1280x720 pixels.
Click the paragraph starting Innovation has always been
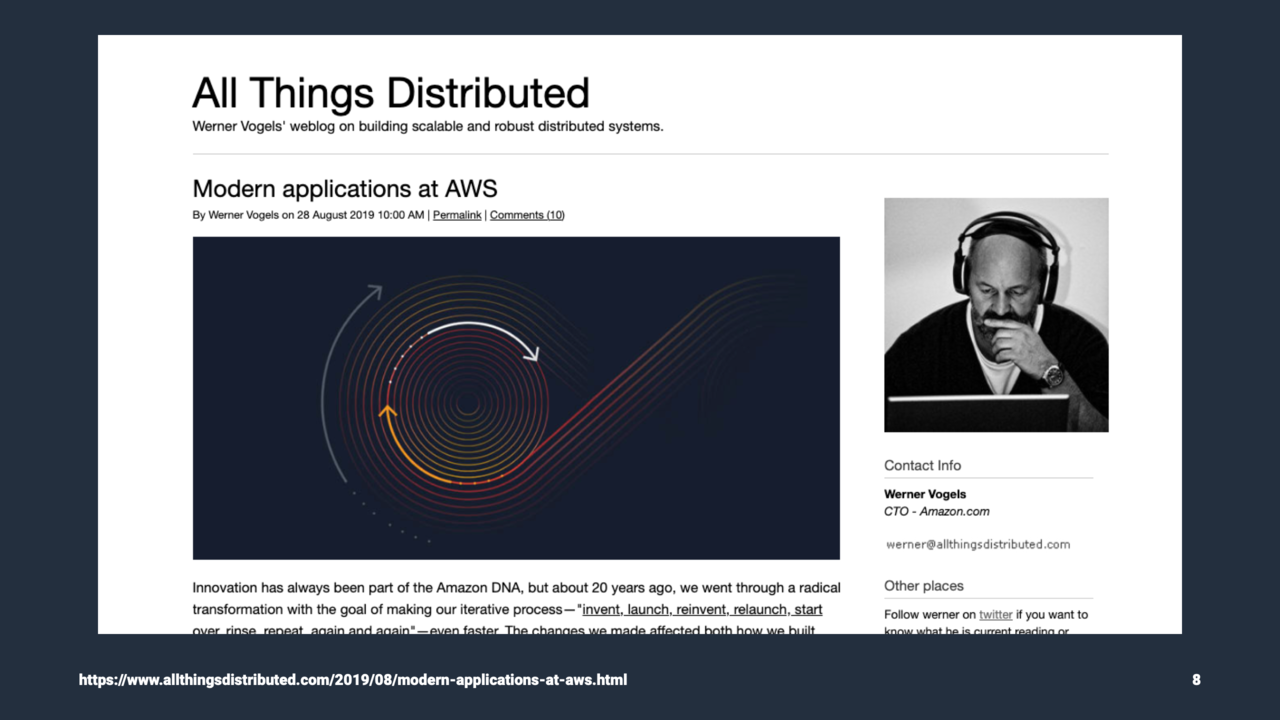pos(516,609)
